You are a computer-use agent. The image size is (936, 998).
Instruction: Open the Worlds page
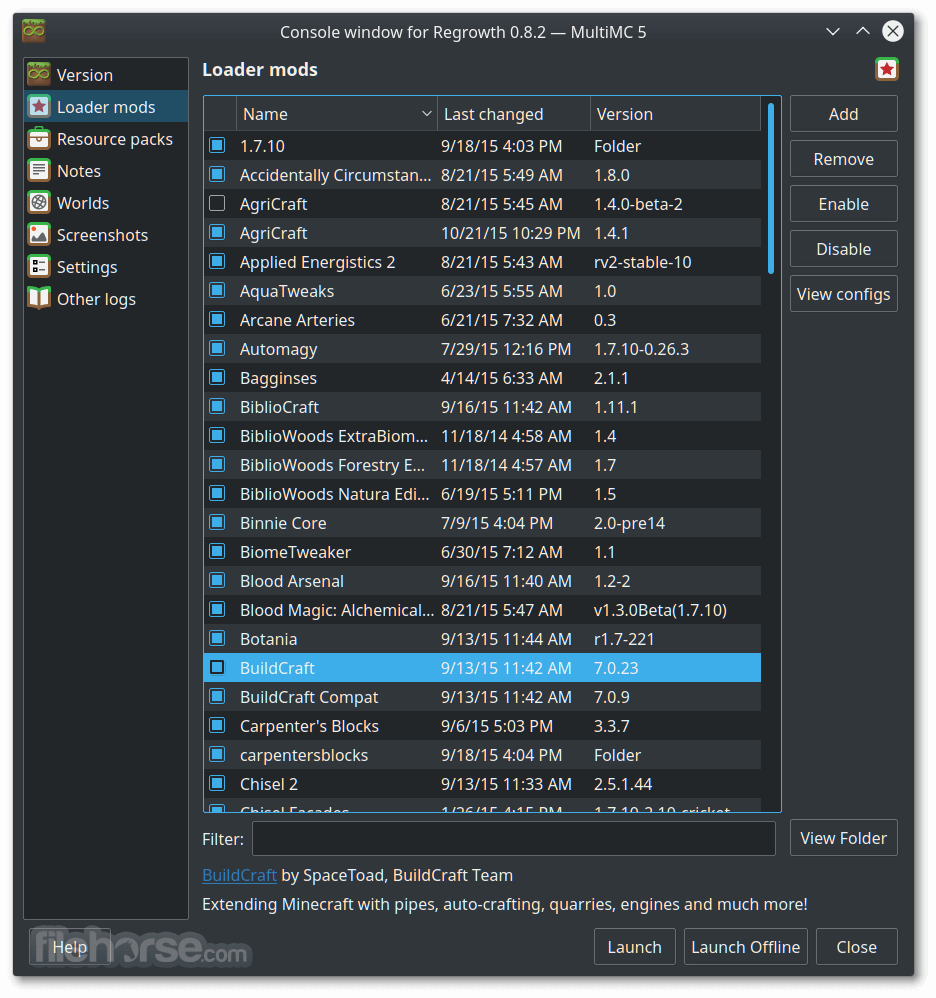click(106, 202)
